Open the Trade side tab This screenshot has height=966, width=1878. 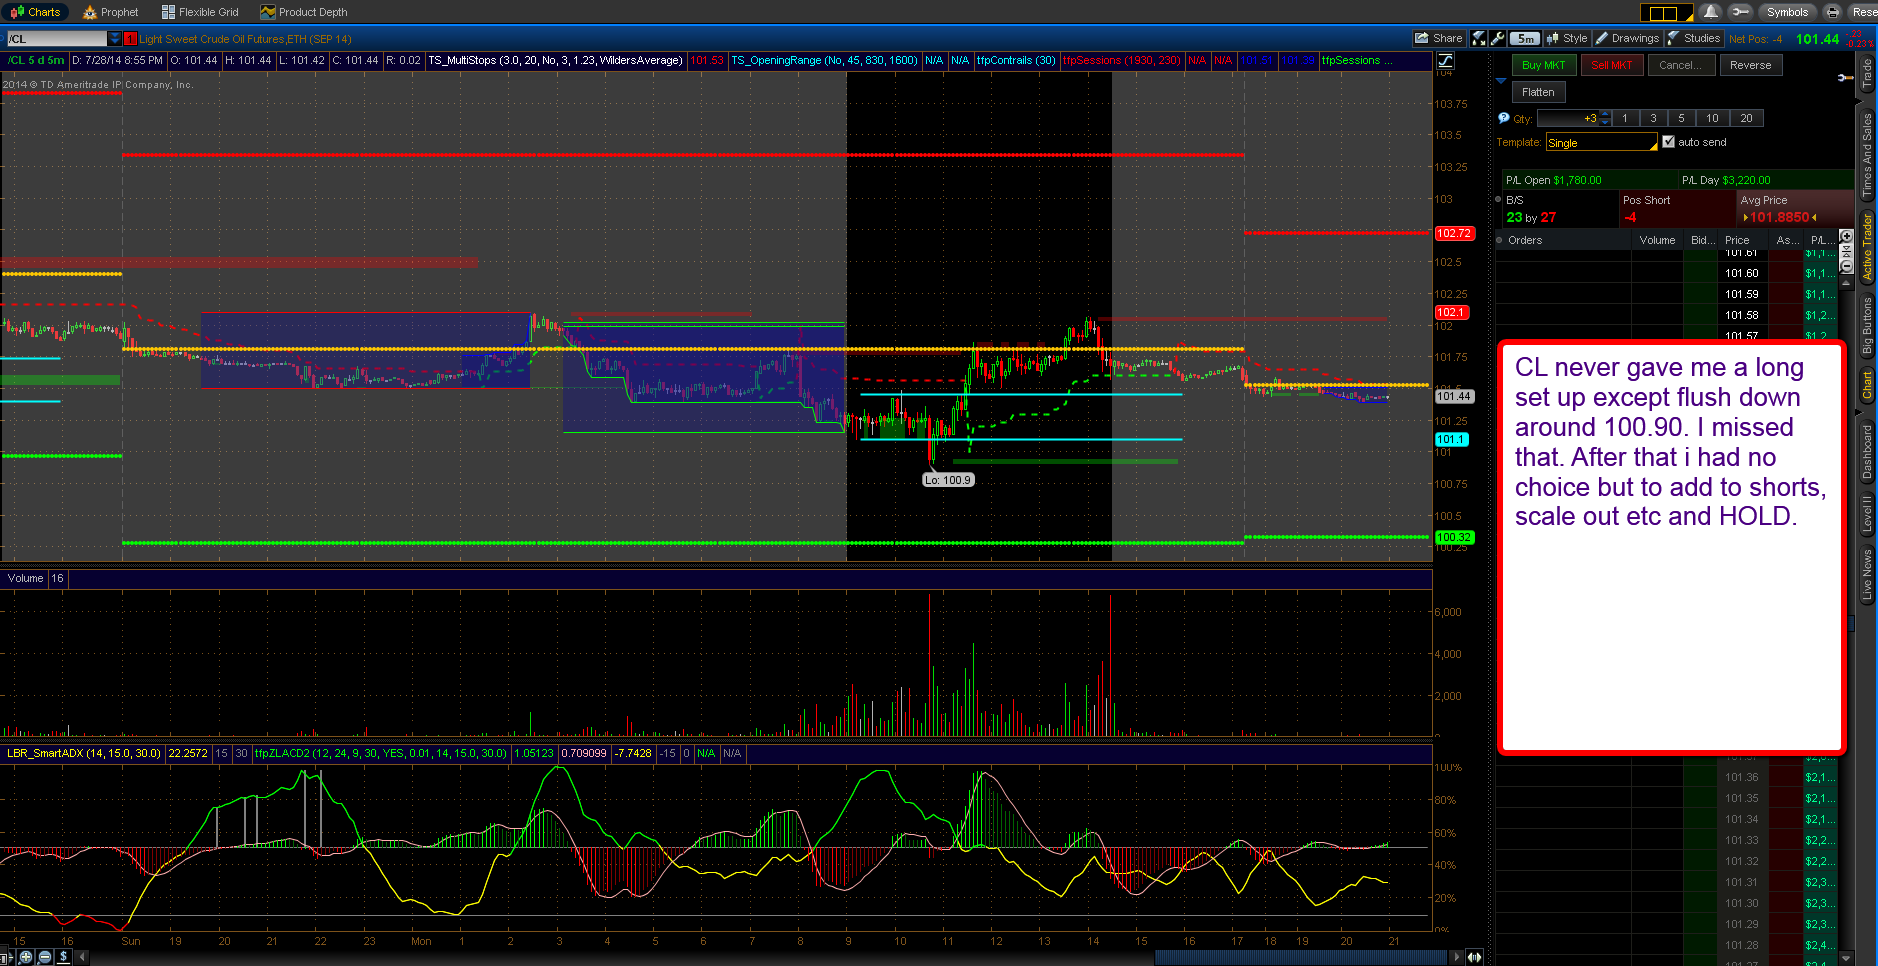point(1866,73)
